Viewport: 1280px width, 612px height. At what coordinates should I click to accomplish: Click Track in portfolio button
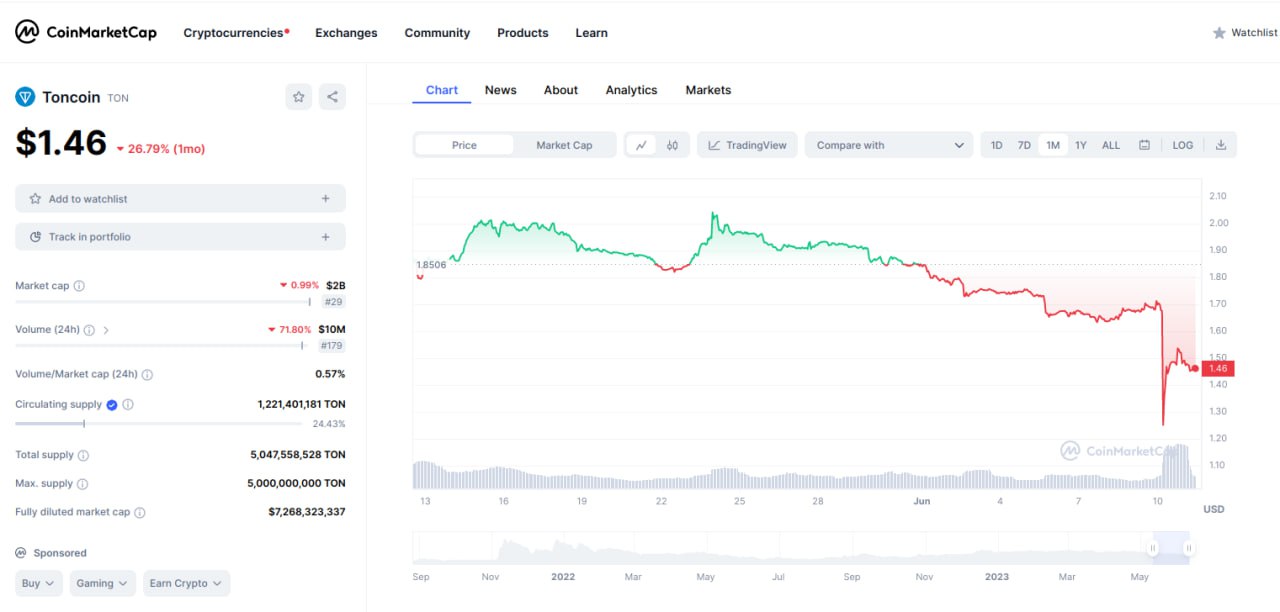(x=180, y=237)
